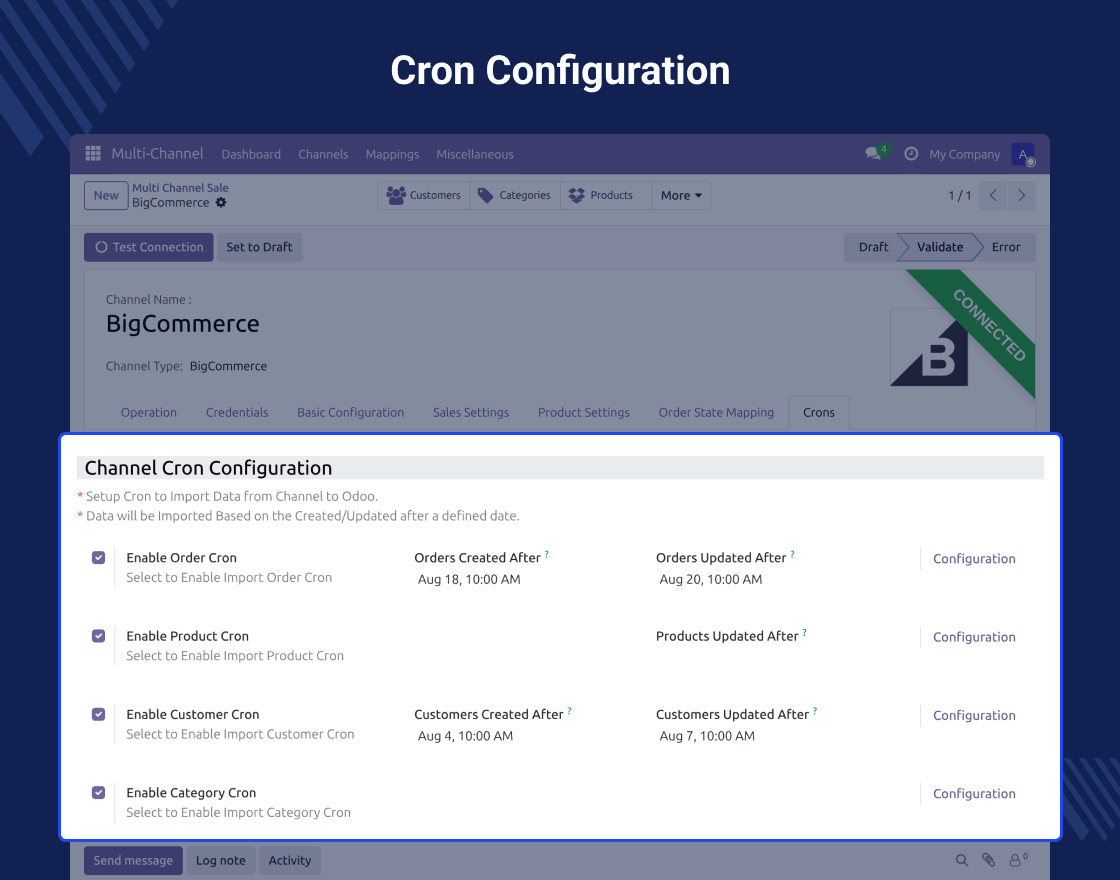Open the messages chat icon
This screenshot has height=880, width=1120.
(x=873, y=154)
